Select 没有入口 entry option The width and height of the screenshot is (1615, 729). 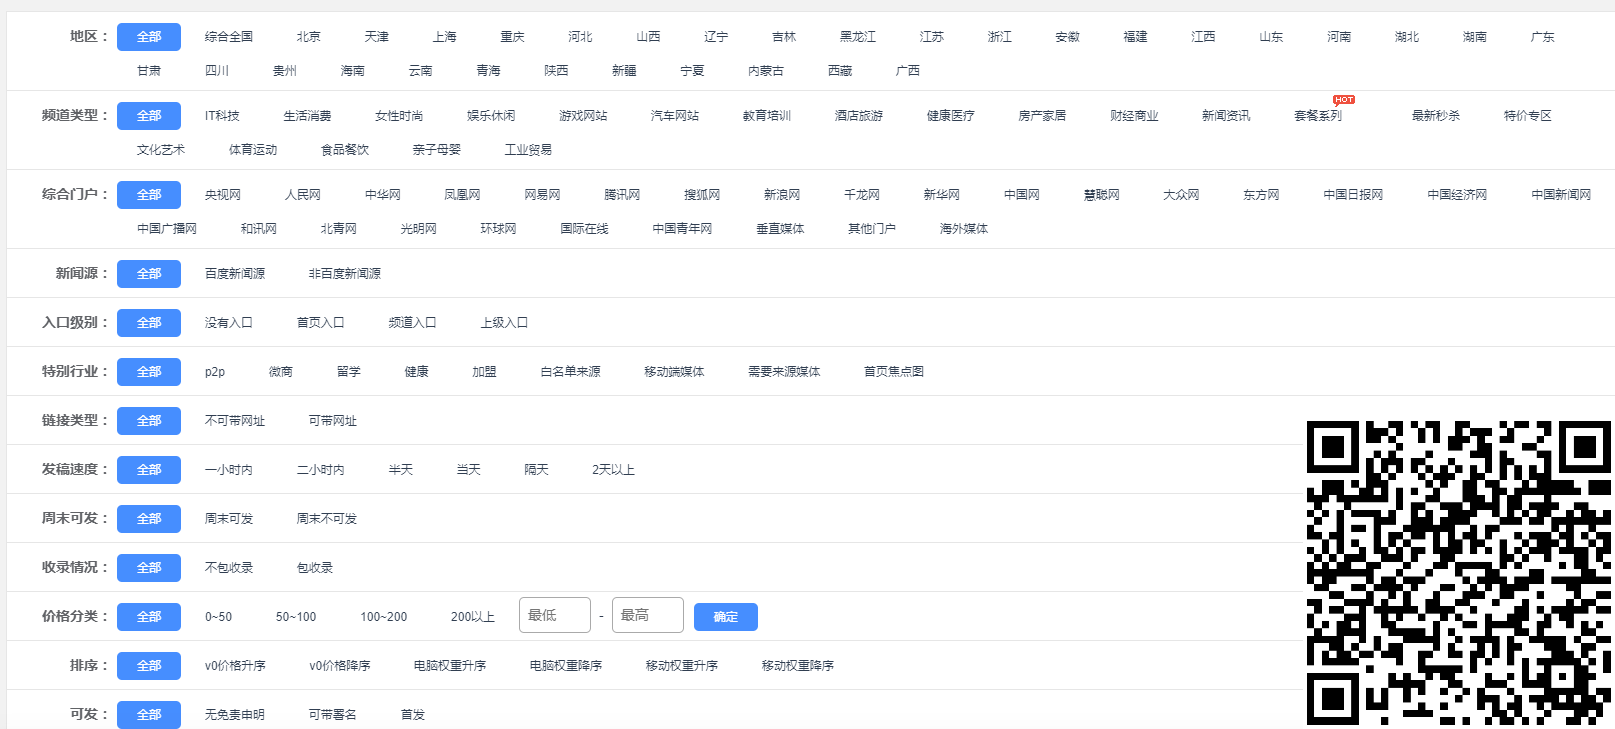[229, 323]
